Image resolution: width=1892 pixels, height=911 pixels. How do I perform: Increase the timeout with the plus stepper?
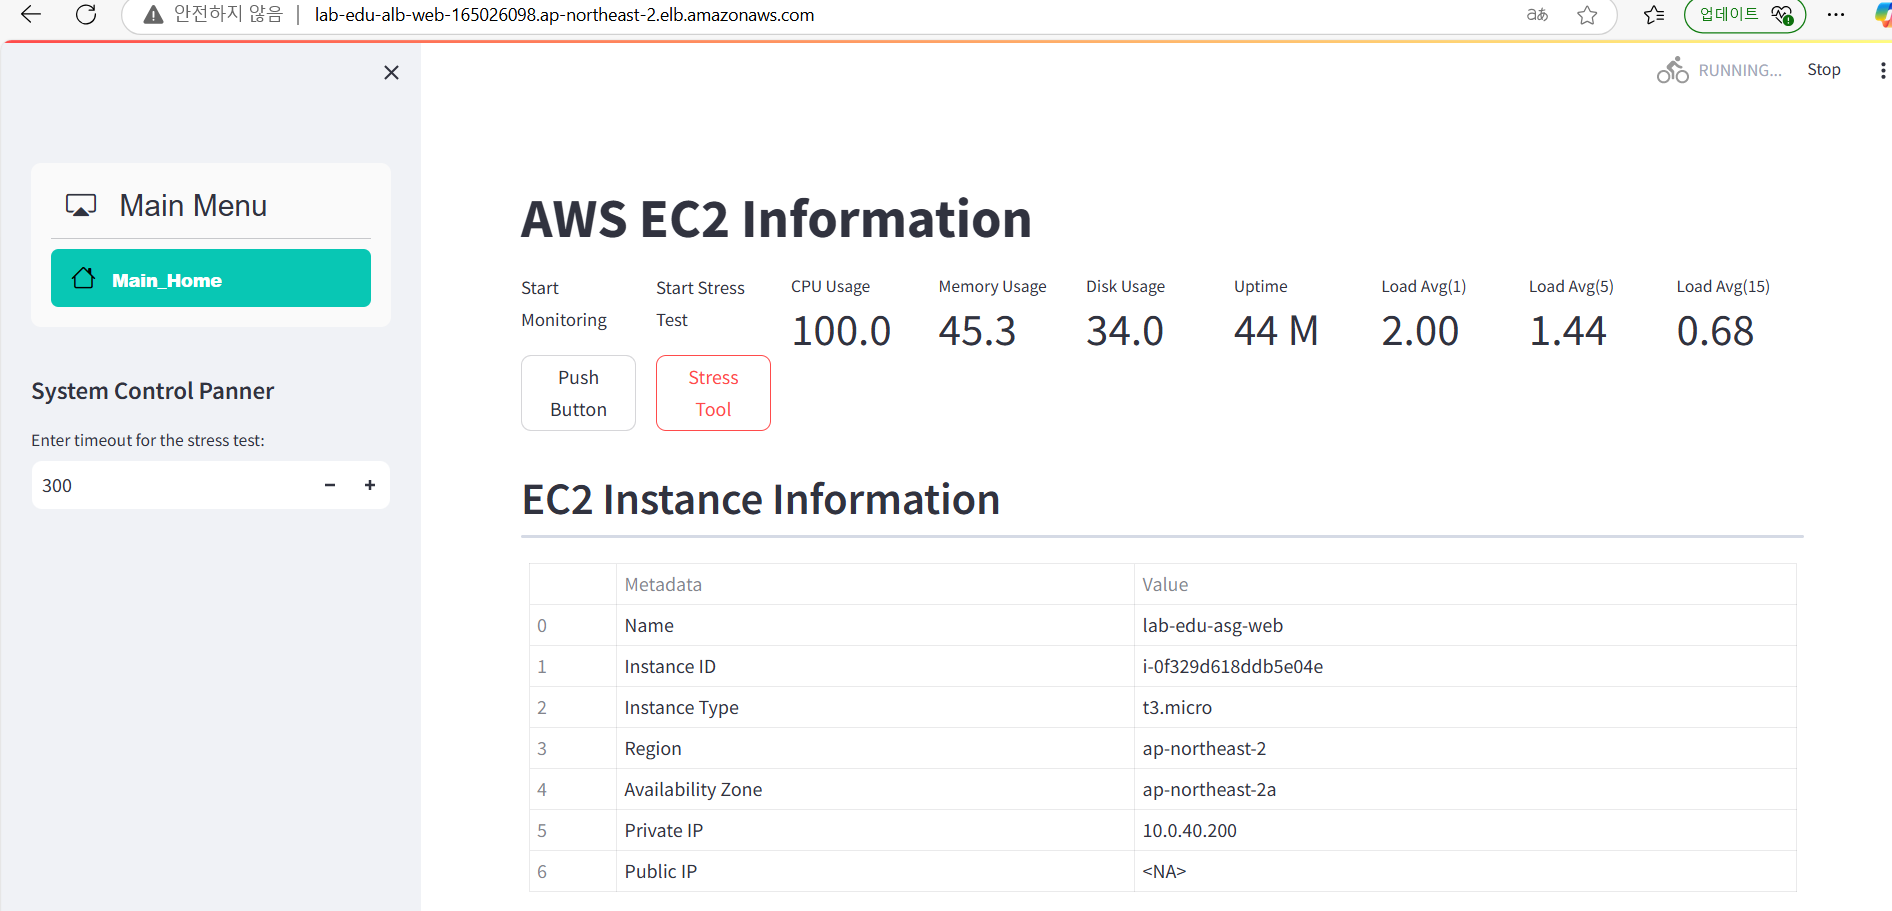pos(370,485)
